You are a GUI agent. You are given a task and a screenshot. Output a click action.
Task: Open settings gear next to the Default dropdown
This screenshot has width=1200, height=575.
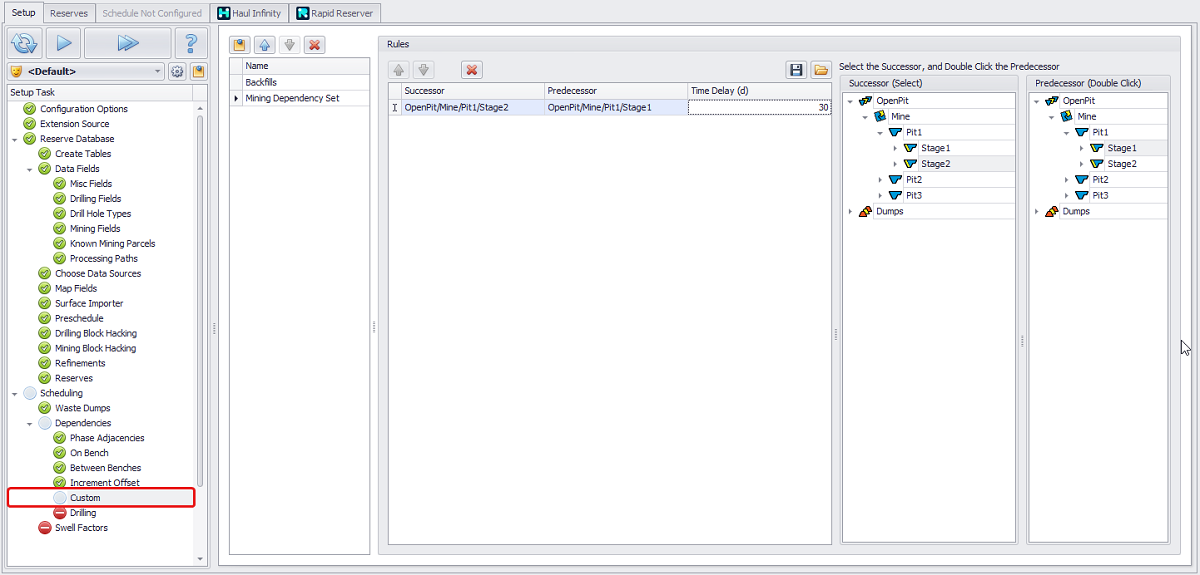point(177,72)
